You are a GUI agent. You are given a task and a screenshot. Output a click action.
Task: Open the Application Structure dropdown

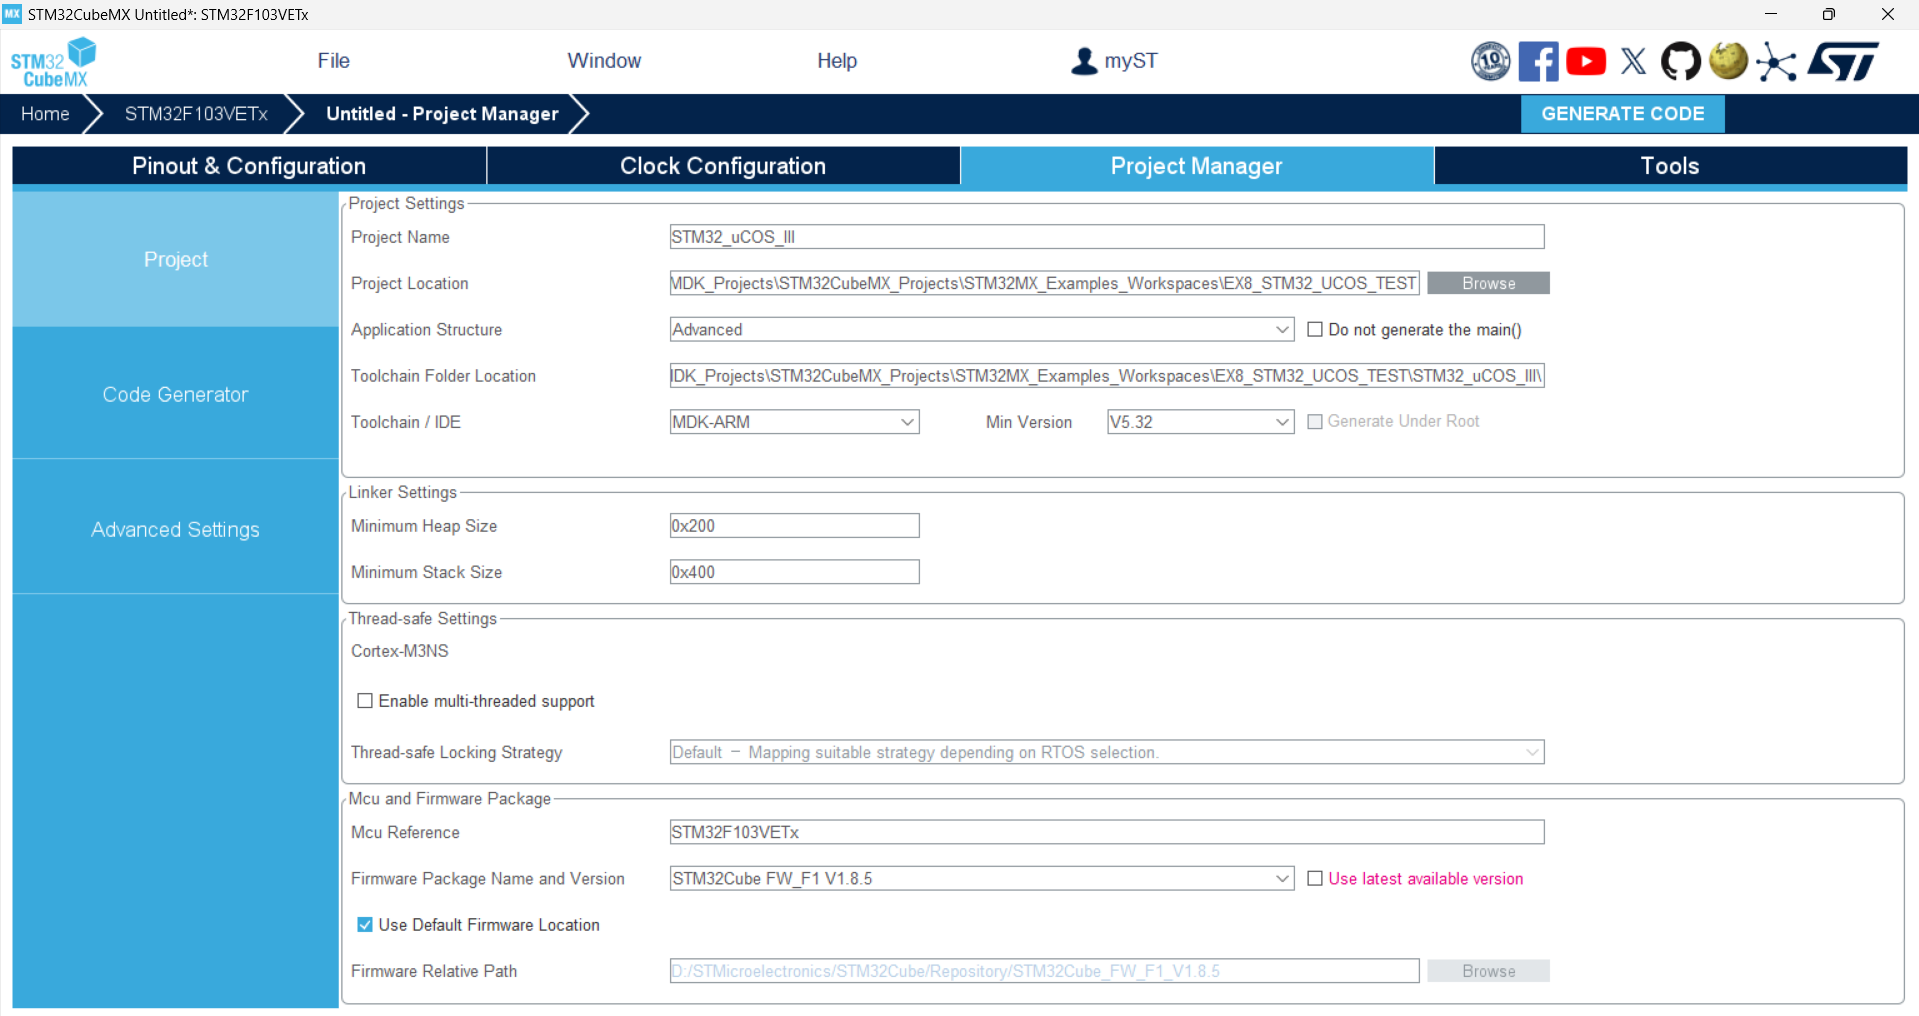pos(982,330)
